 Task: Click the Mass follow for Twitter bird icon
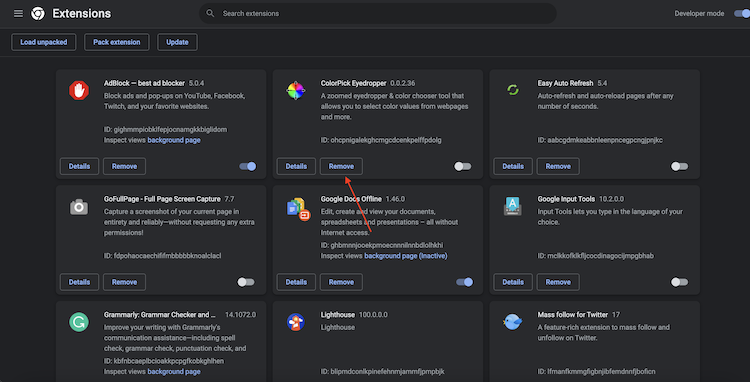tap(512, 322)
